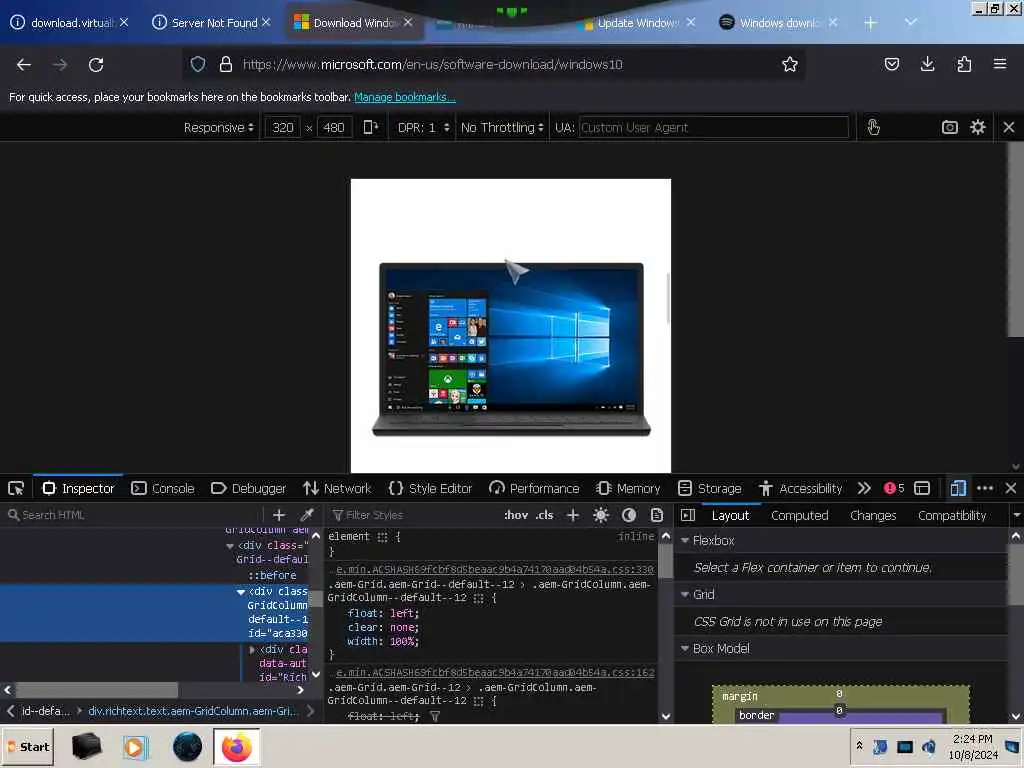
Task: Show more devtools tabs chevron
Action: coord(864,488)
